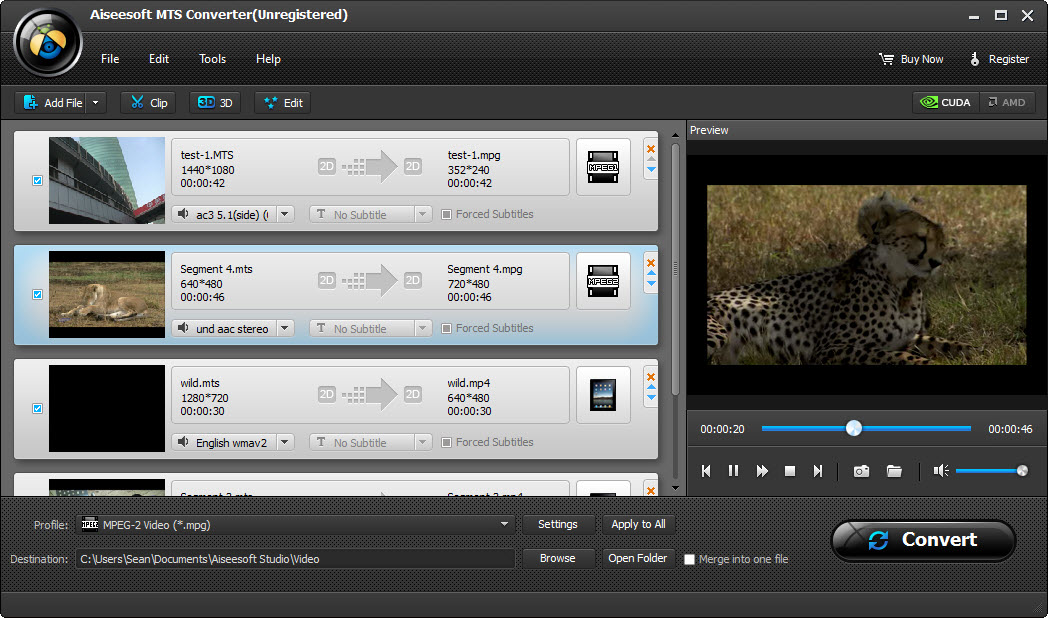The width and height of the screenshot is (1048, 618).
Task: Select the test-1.MTS thumbnail
Action: 107,180
